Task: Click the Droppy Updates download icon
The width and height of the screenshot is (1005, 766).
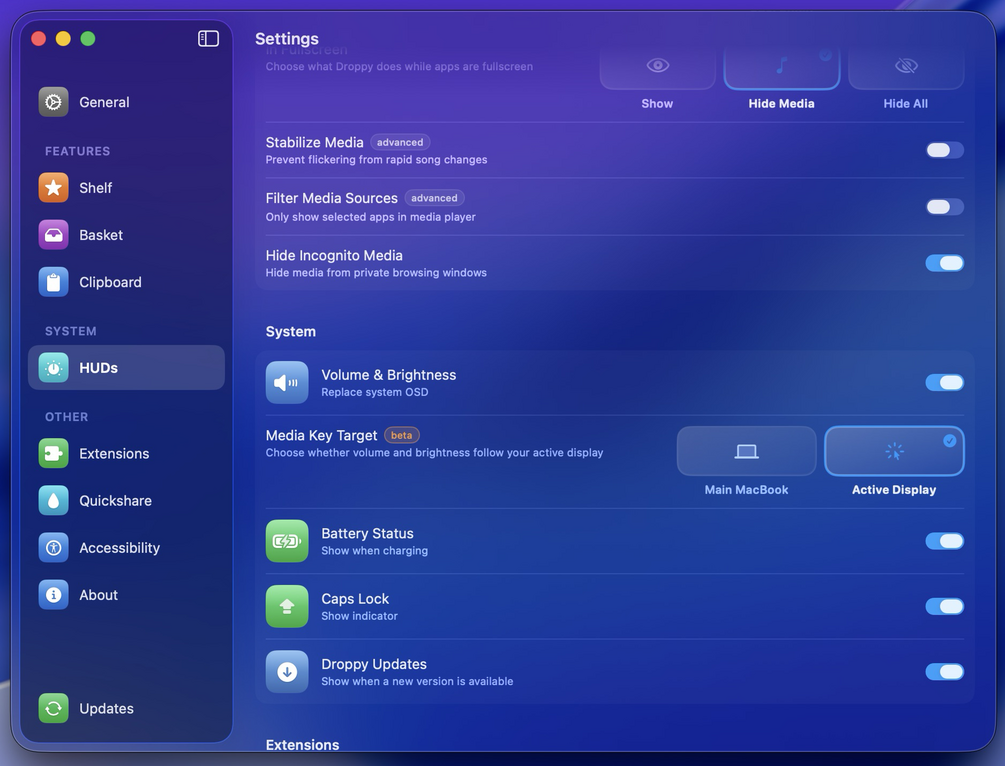Action: coord(287,671)
